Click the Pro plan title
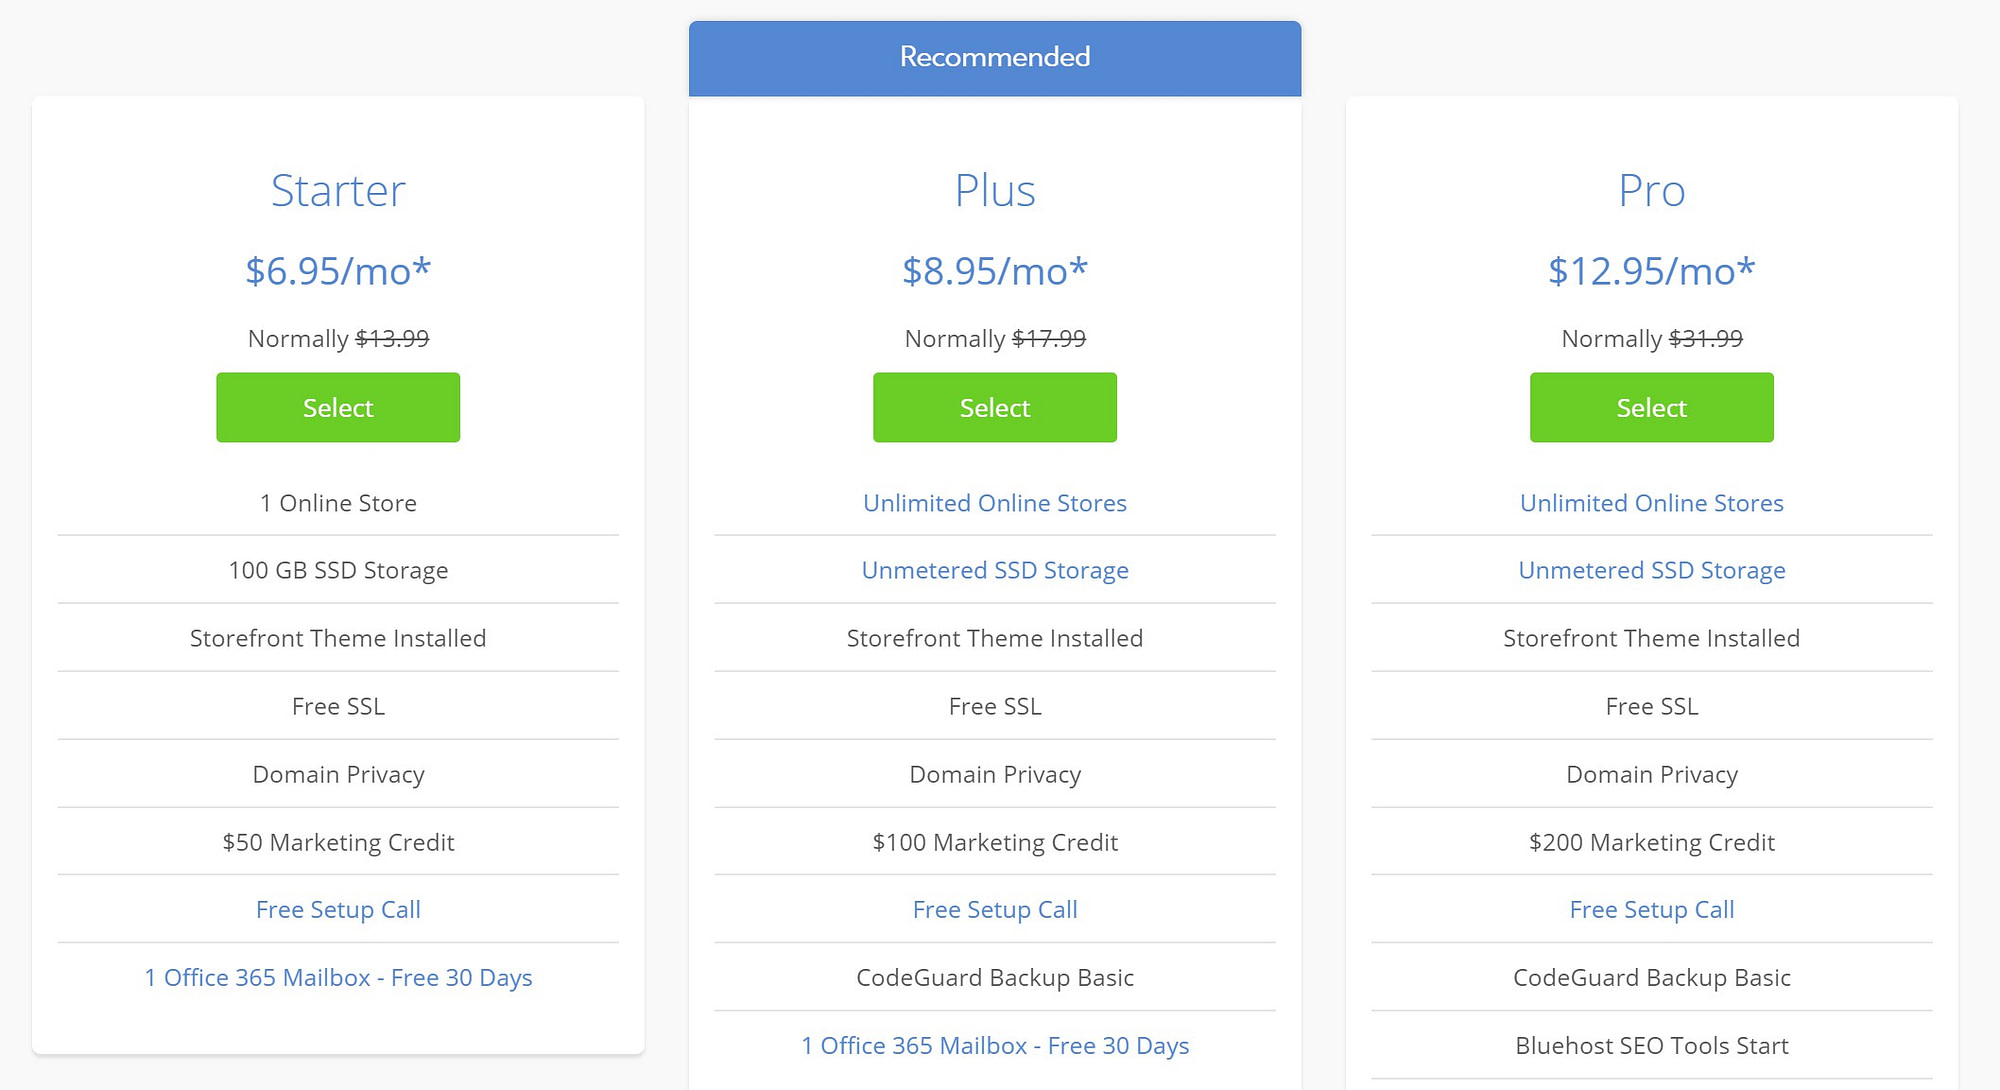This screenshot has width=2000, height=1090. pyautogui.click(x=1650, y=190)
